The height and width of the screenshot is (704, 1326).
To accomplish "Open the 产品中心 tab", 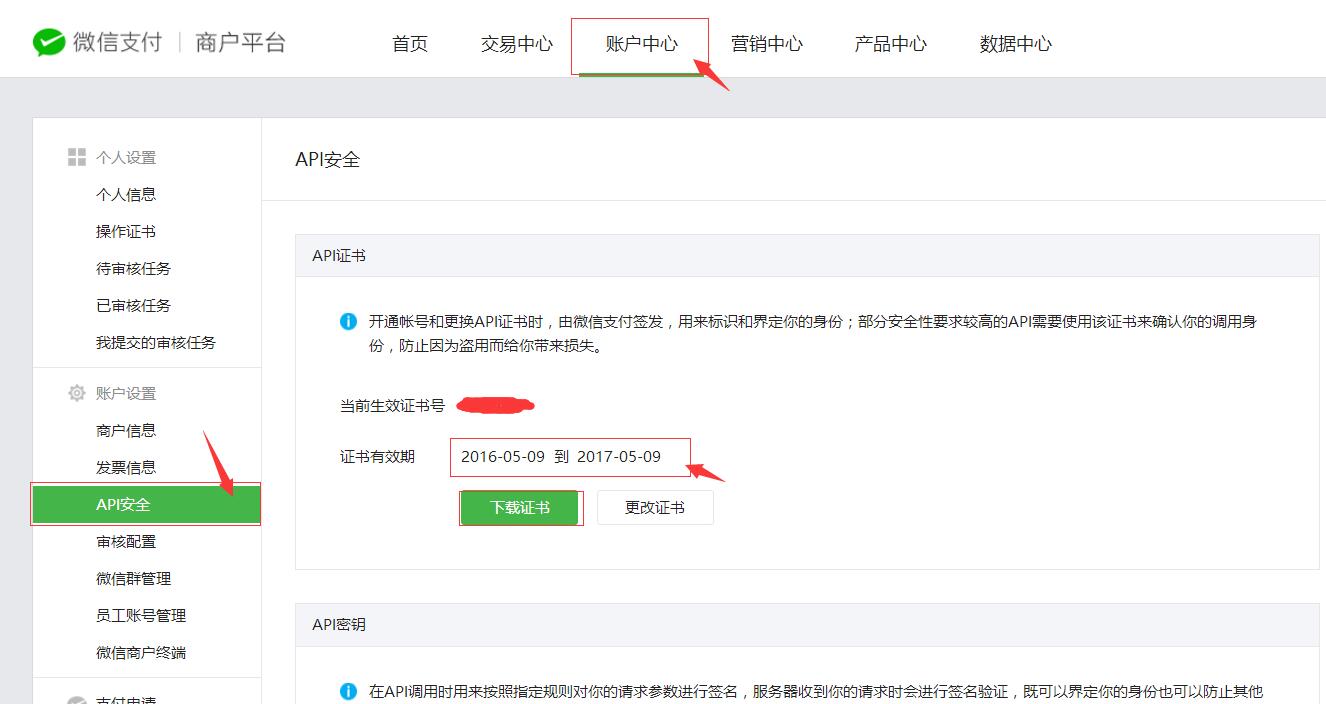I will [890, 44].
